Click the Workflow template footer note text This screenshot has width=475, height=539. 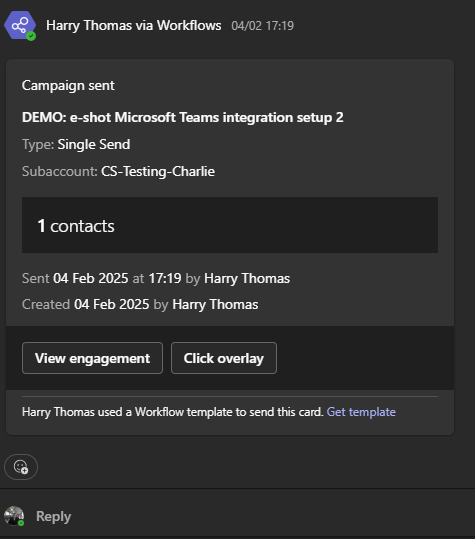[x=173, y=412]
